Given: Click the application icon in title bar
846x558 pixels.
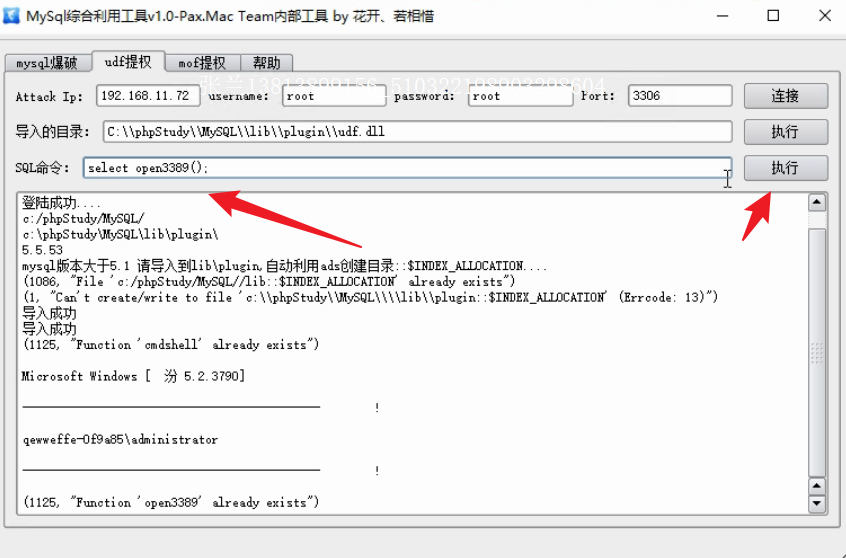Looking at the screenshot, I should pos(11,16).
